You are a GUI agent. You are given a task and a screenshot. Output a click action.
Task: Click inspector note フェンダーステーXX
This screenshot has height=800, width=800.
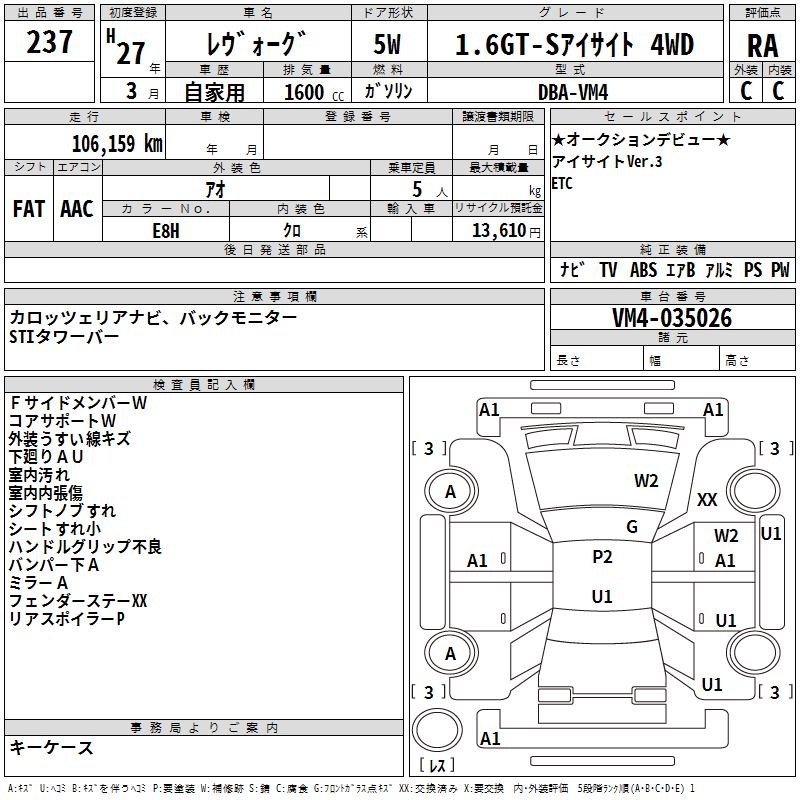78,601
